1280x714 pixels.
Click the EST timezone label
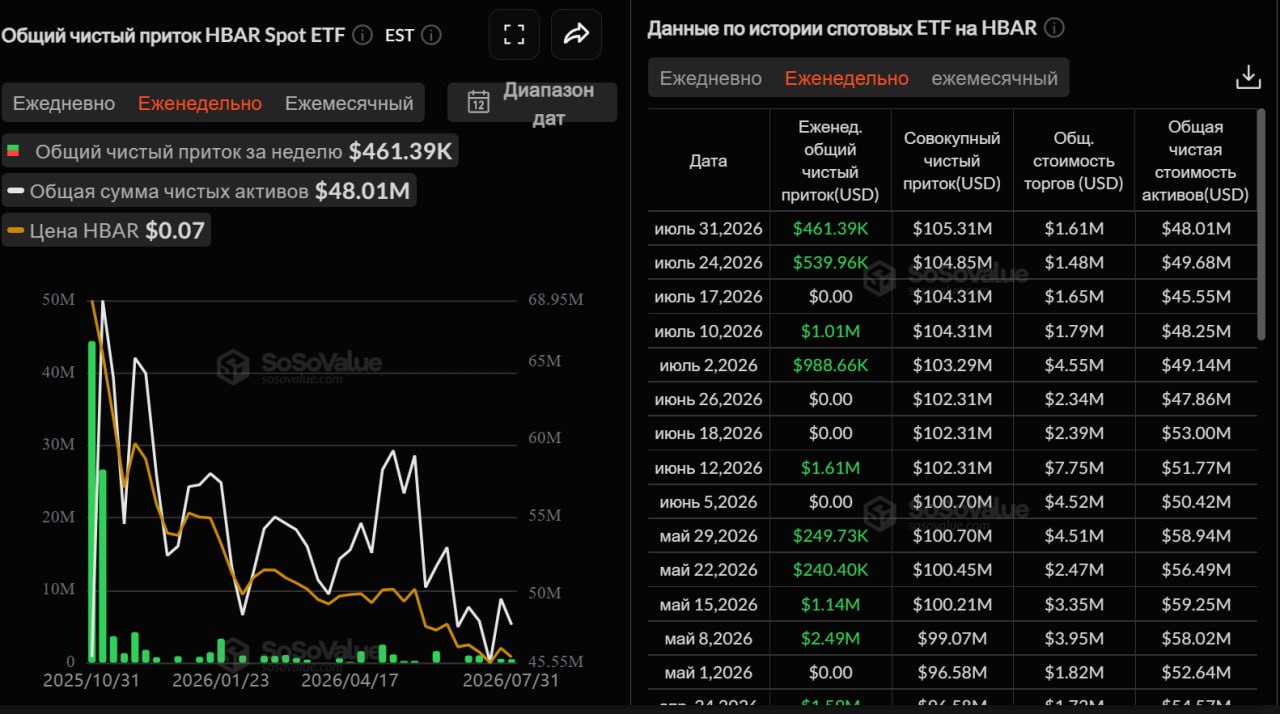tap(399, 35)
